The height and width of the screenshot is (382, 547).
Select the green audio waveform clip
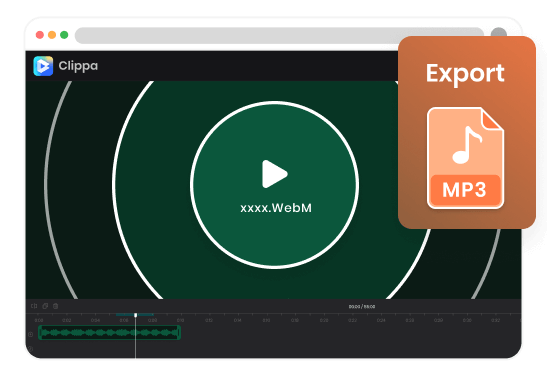(x=109, y=332)
